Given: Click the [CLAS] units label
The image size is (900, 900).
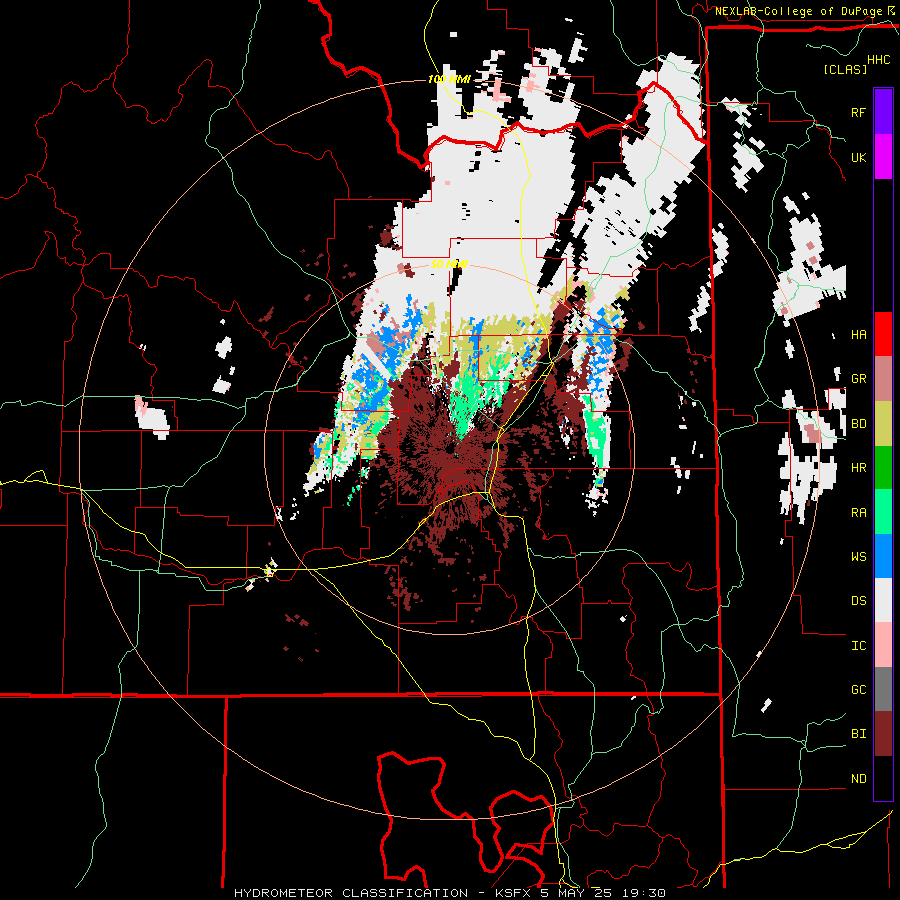Looking at the screenshot, I should [x=845, y=70].
